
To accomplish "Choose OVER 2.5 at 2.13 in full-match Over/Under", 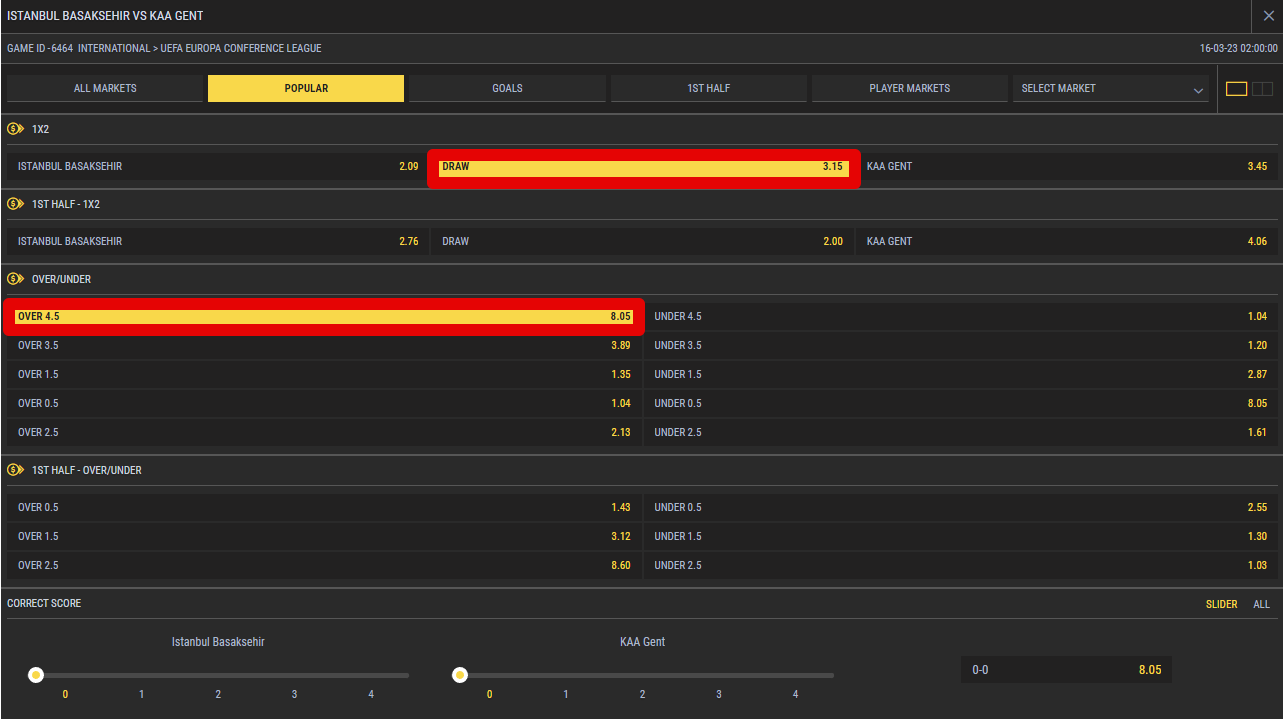I will [x=324, y=432].
